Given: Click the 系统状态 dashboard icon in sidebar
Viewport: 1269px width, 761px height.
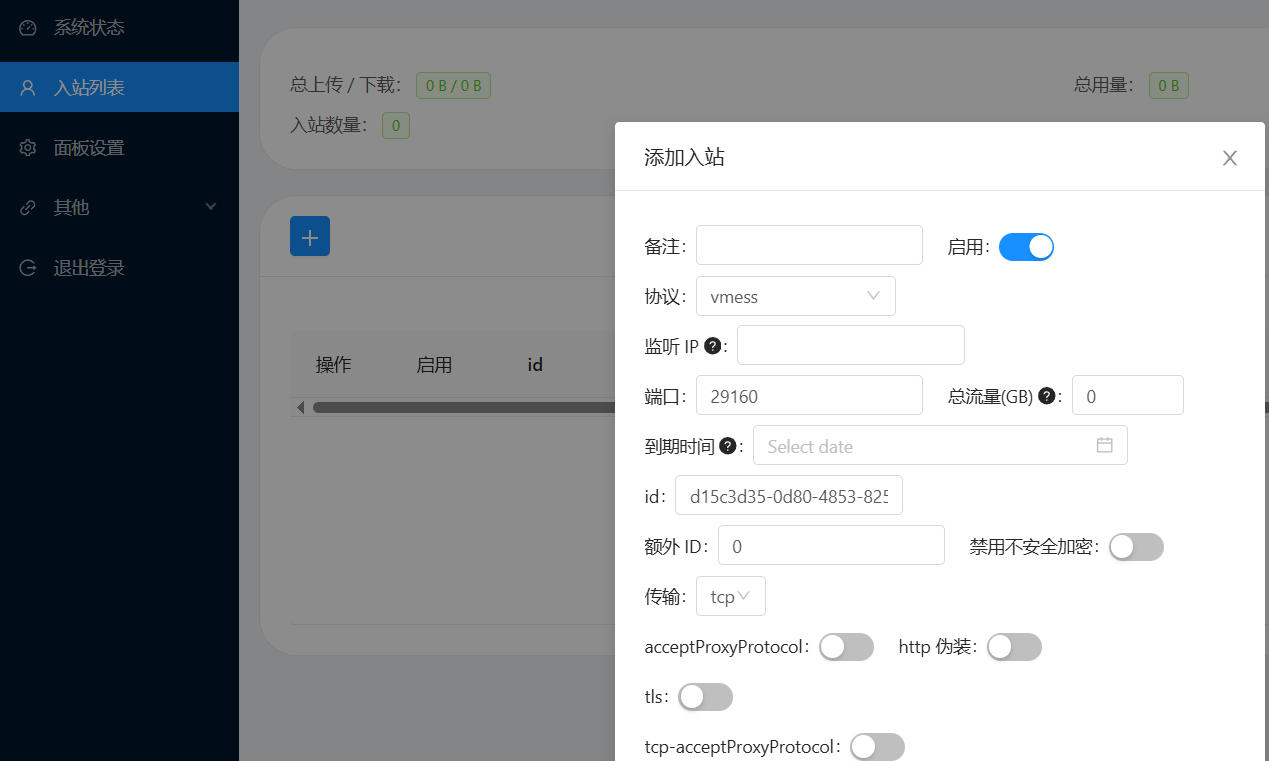Looking at the screenshot, I should [28, 28].
